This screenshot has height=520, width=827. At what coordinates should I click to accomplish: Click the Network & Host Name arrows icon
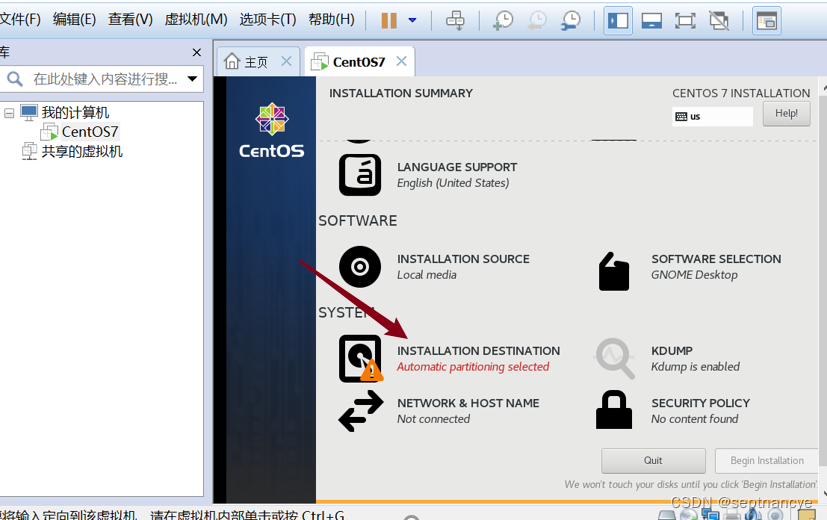click(x=361, y=411)
